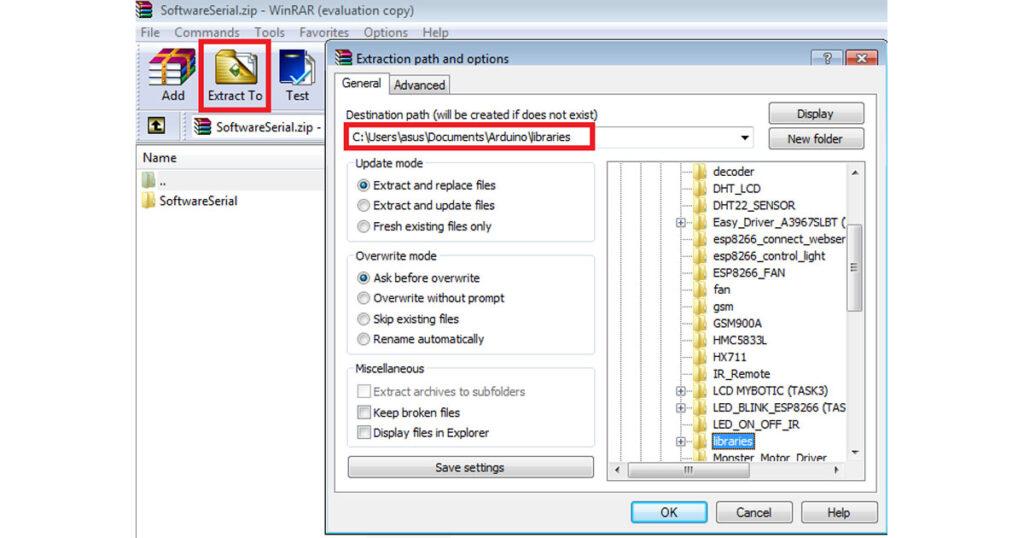Click the Extract To toolbar icon

point(235,75)
